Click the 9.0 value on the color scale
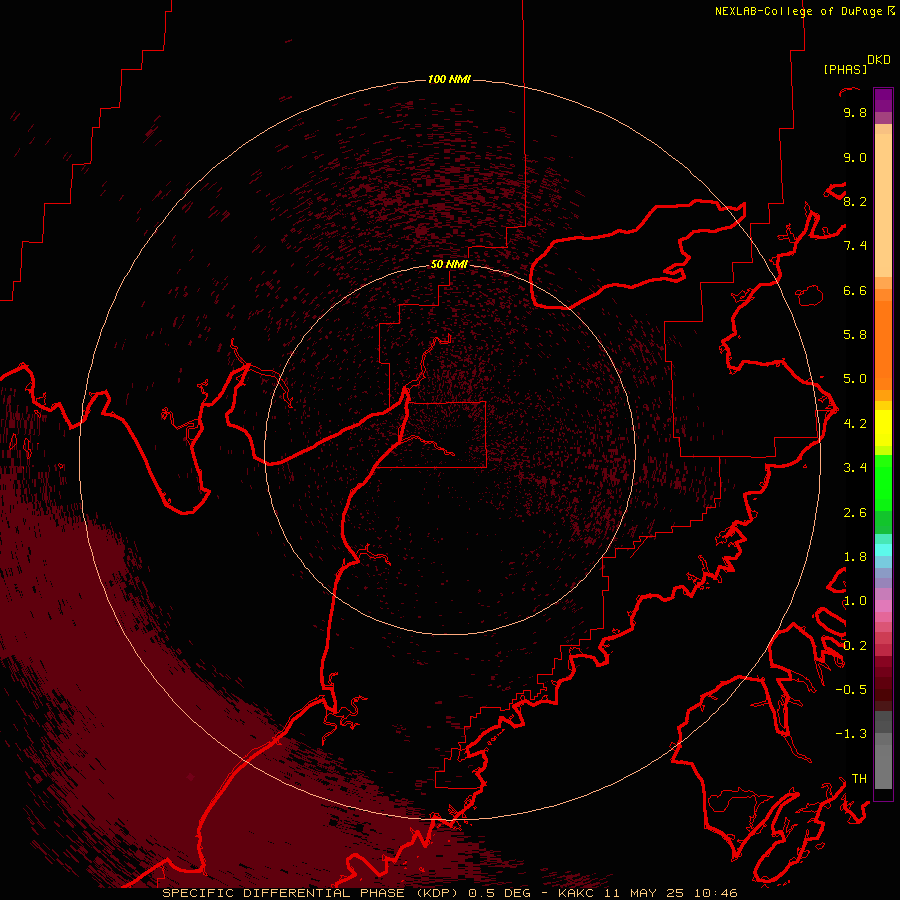 coord(855,157)
